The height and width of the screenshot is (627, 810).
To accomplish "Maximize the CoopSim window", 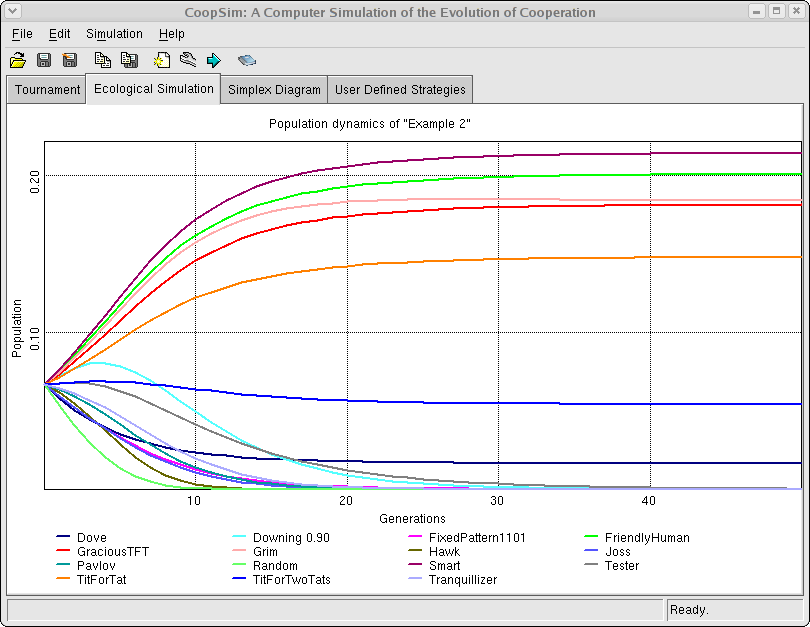I will [x=776, y=12].
